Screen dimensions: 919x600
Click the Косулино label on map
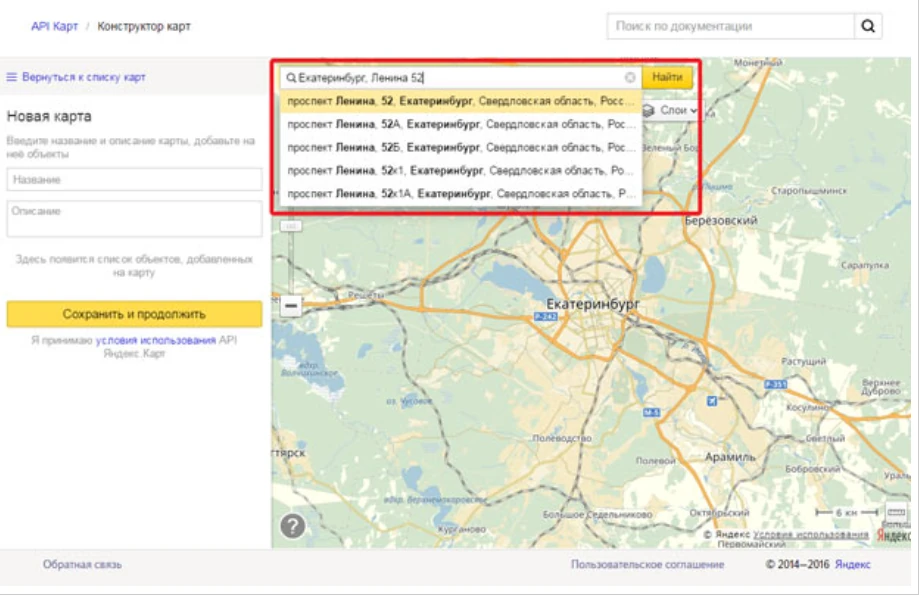point(808,407)
